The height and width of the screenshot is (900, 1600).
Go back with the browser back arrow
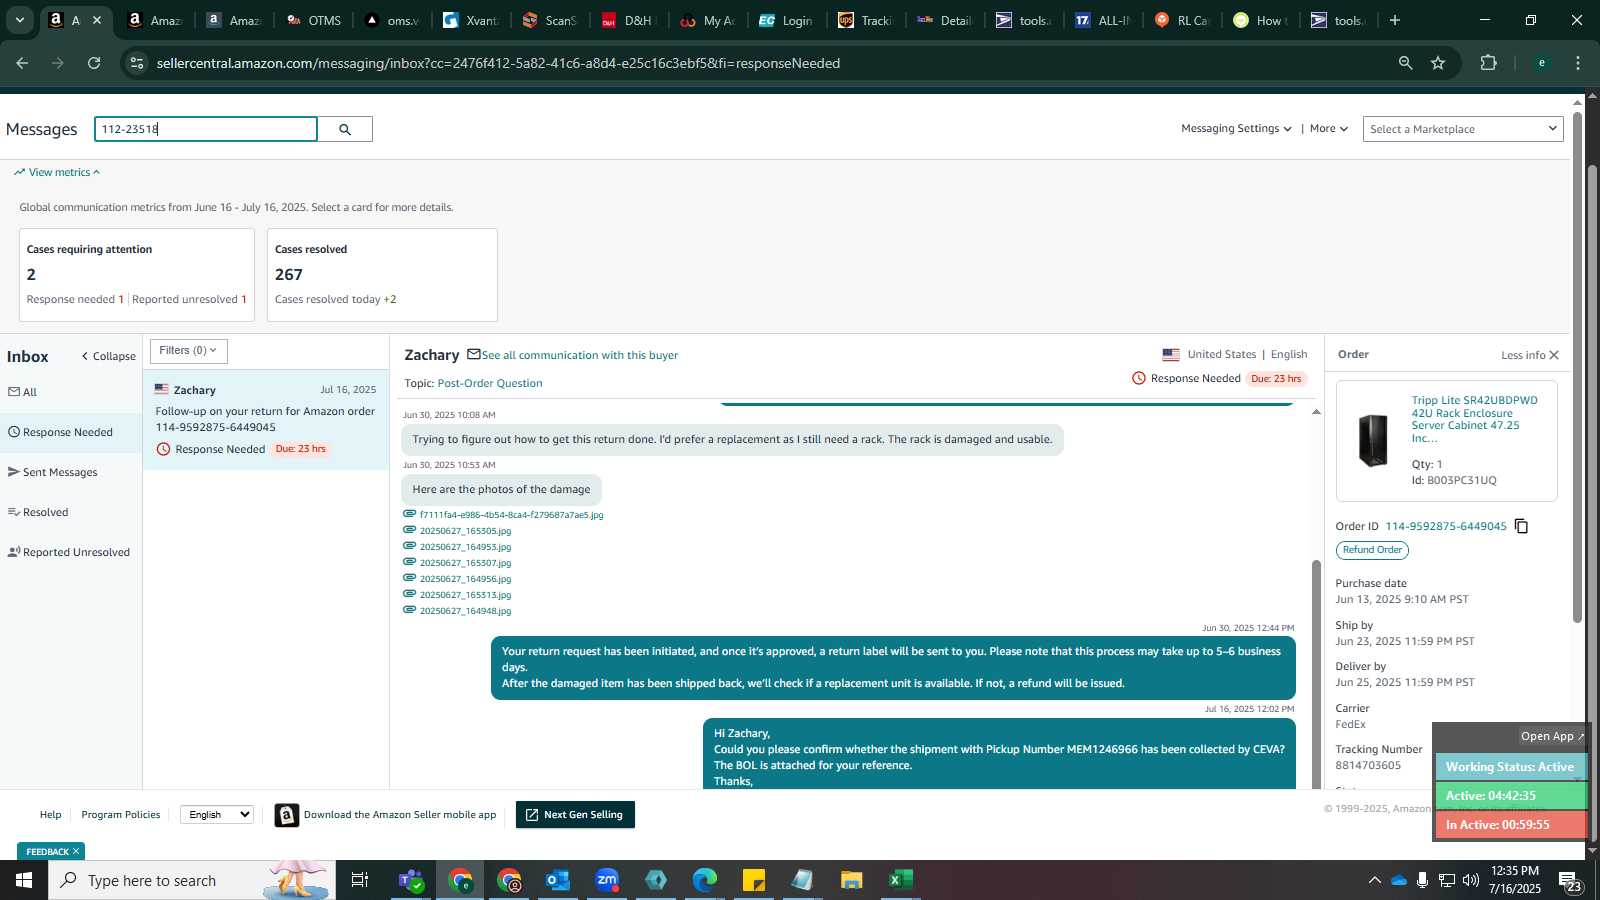click(22, 63)
